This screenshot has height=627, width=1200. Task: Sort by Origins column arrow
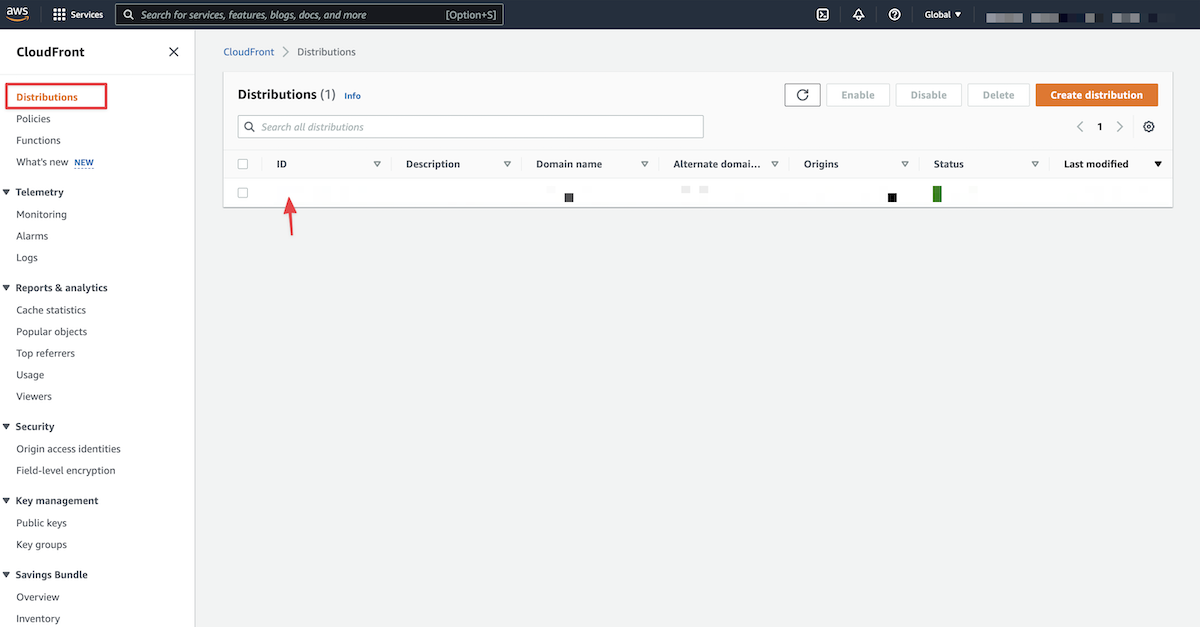905,164
